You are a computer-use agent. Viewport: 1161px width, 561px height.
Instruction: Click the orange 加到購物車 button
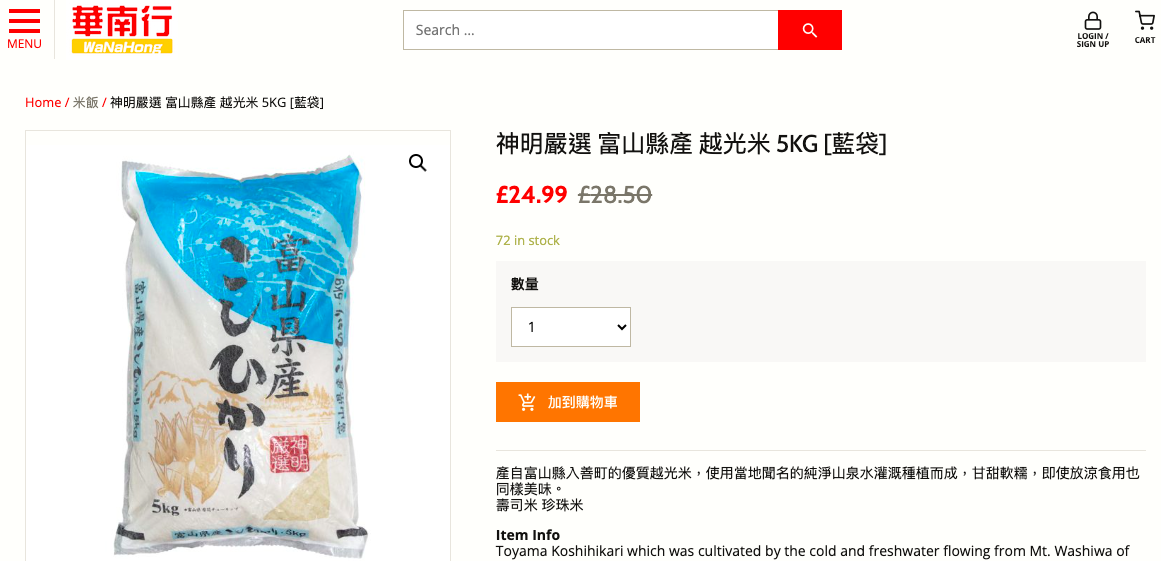(568, 402)
